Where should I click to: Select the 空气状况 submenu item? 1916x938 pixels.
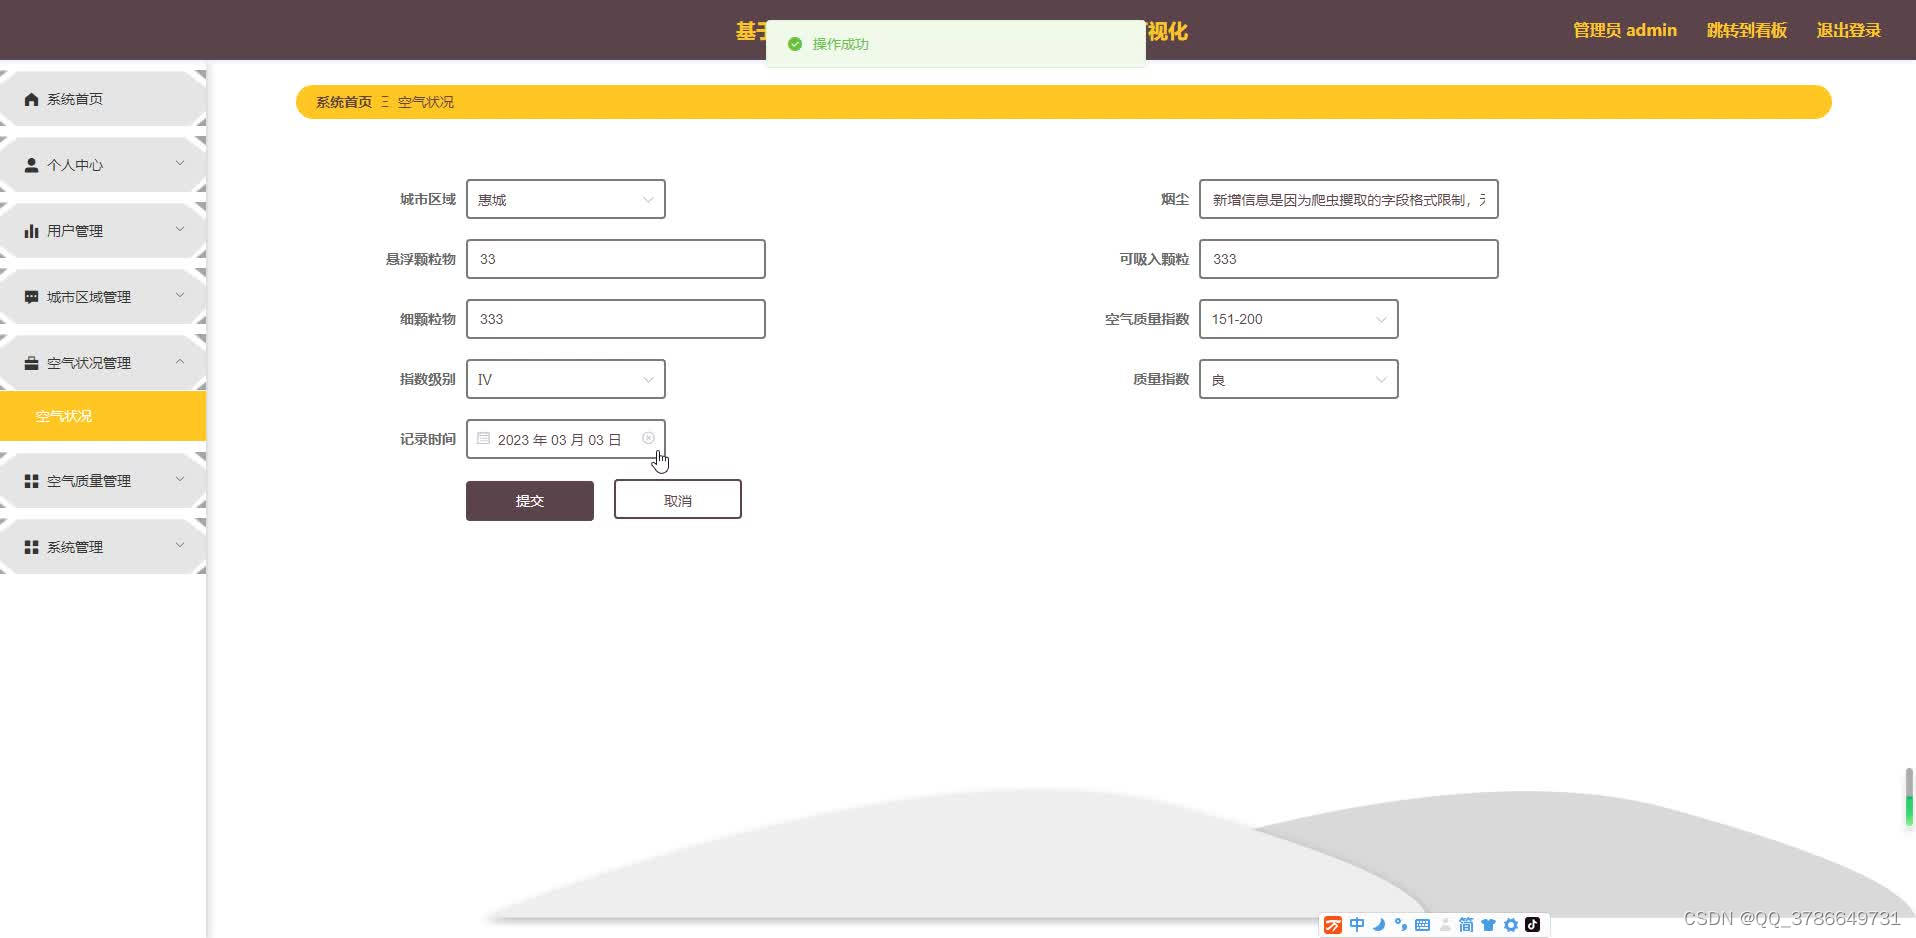103,416
